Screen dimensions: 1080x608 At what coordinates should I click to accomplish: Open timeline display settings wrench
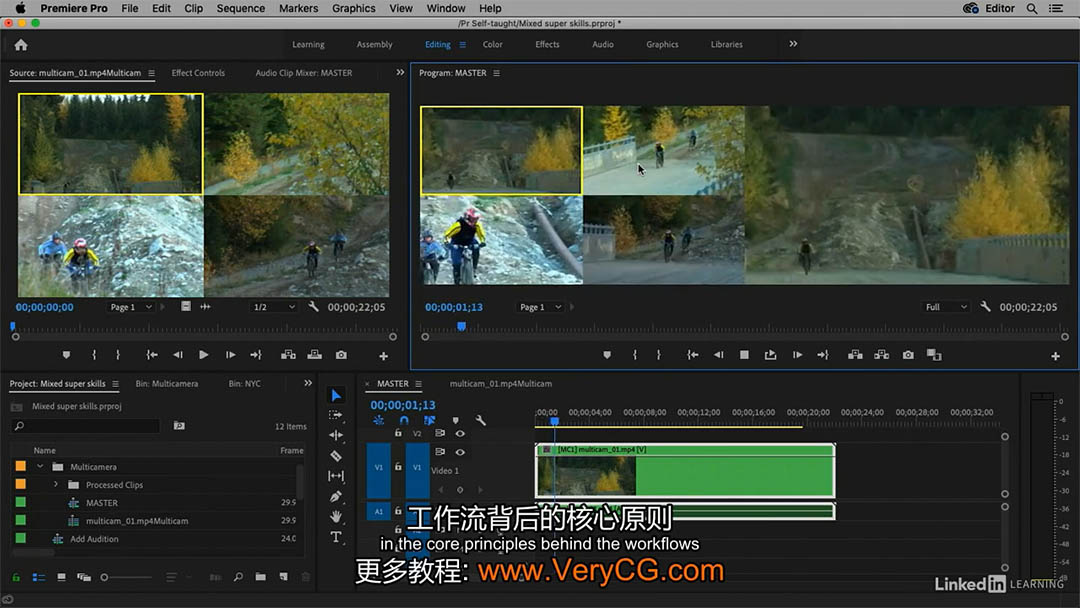coord(481,420)
